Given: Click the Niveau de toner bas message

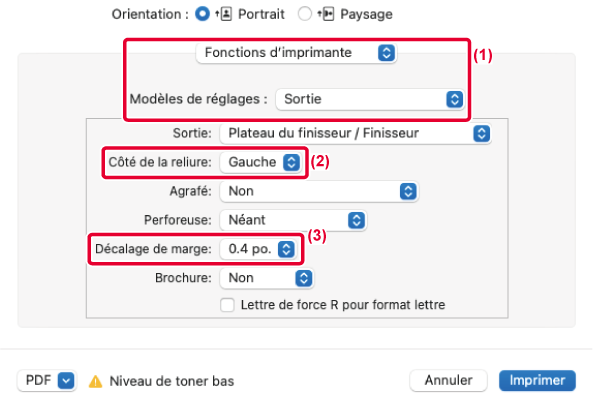Looking at the screenshot, I should coord(172,381).
